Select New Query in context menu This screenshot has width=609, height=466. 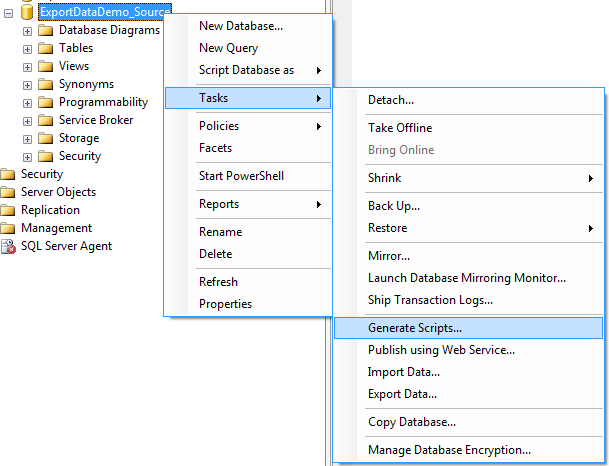click(x=228, y=48)
